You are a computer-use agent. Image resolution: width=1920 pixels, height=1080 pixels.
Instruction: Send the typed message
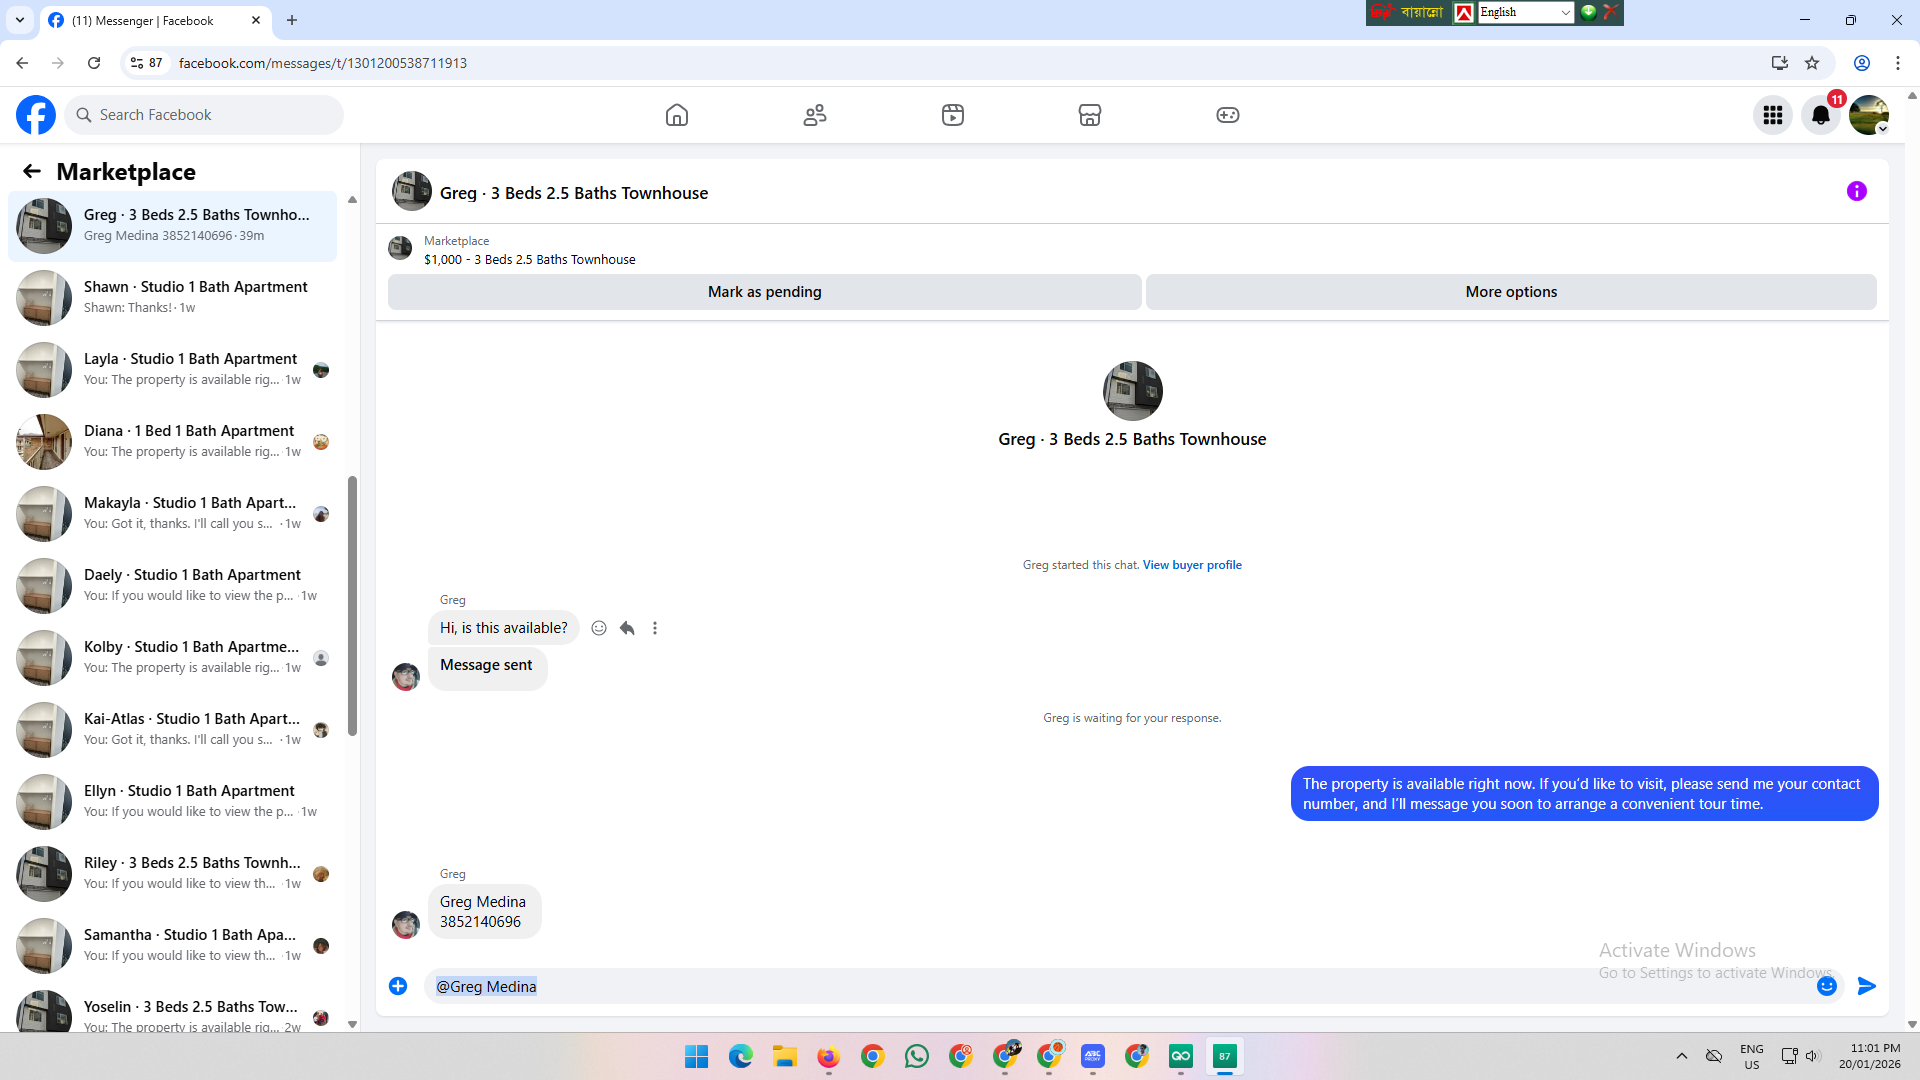pos(1867,986)
